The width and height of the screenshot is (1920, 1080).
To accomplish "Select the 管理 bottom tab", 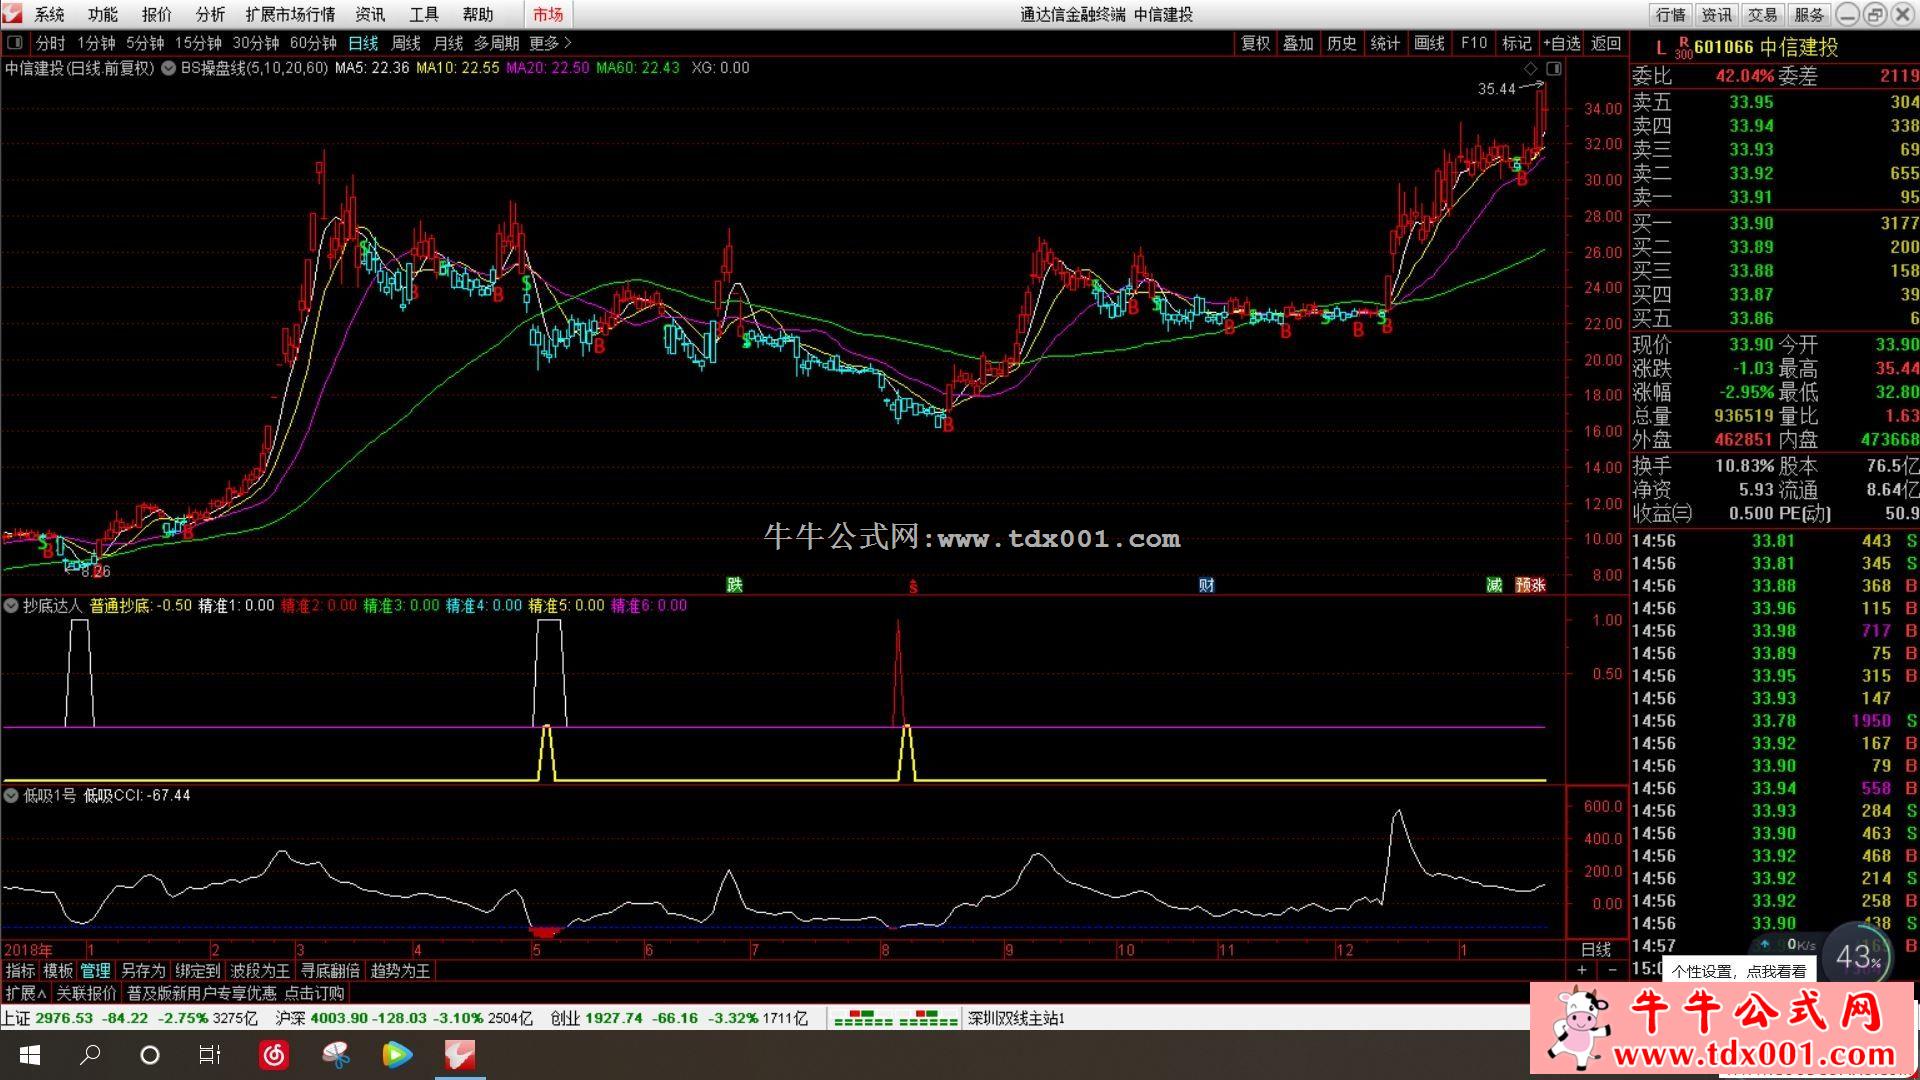I will [96, 970].
